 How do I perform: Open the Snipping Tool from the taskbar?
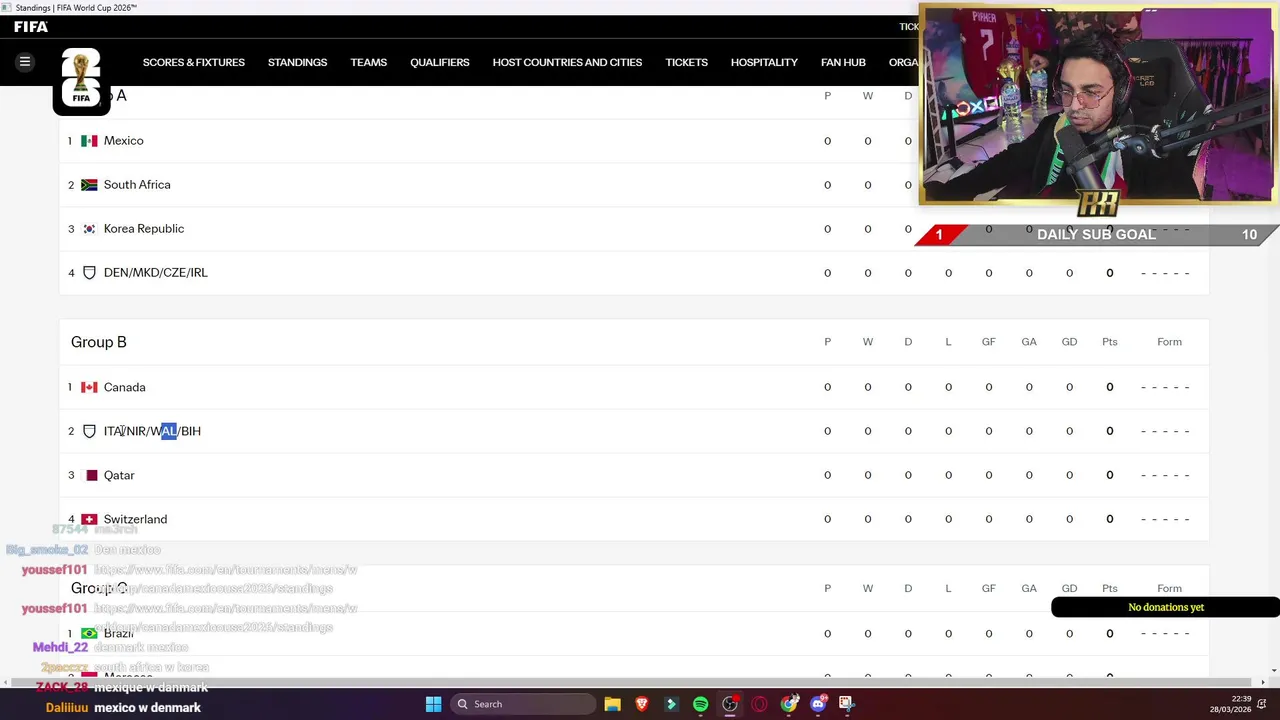coord(846,704)
